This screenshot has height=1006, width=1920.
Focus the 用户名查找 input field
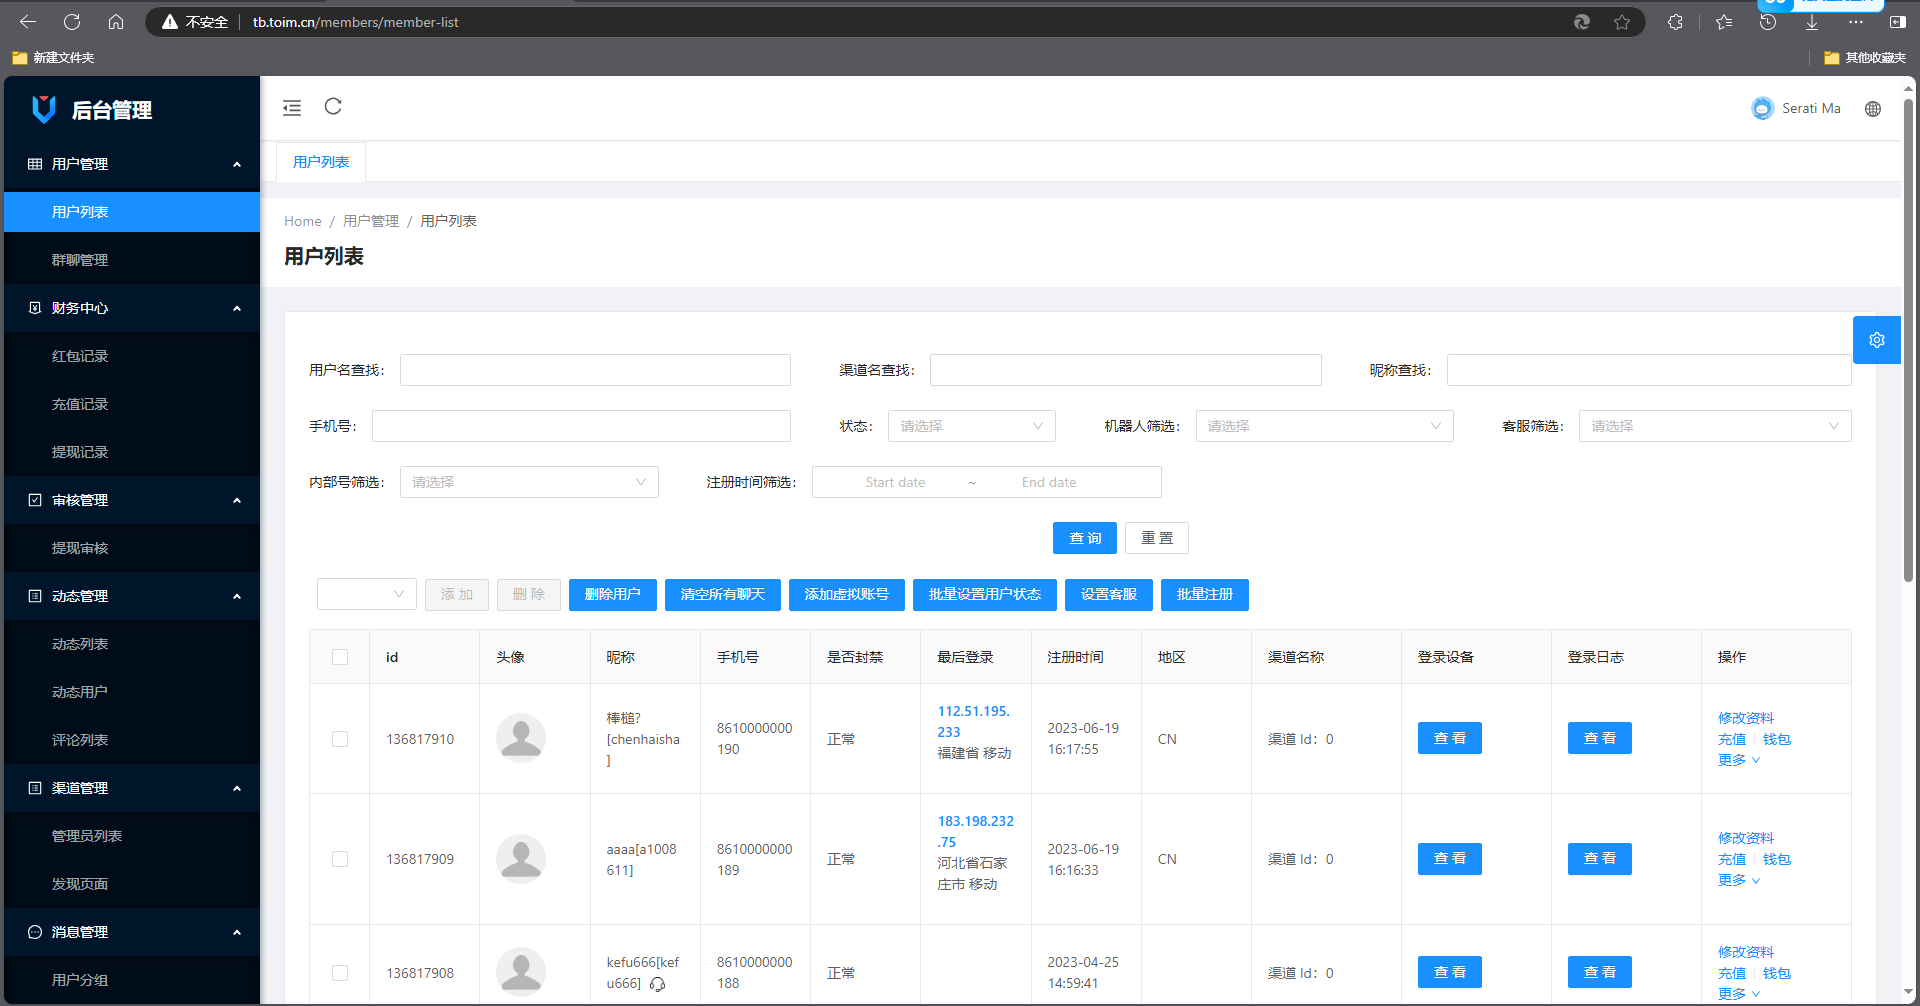pos(595,370)
